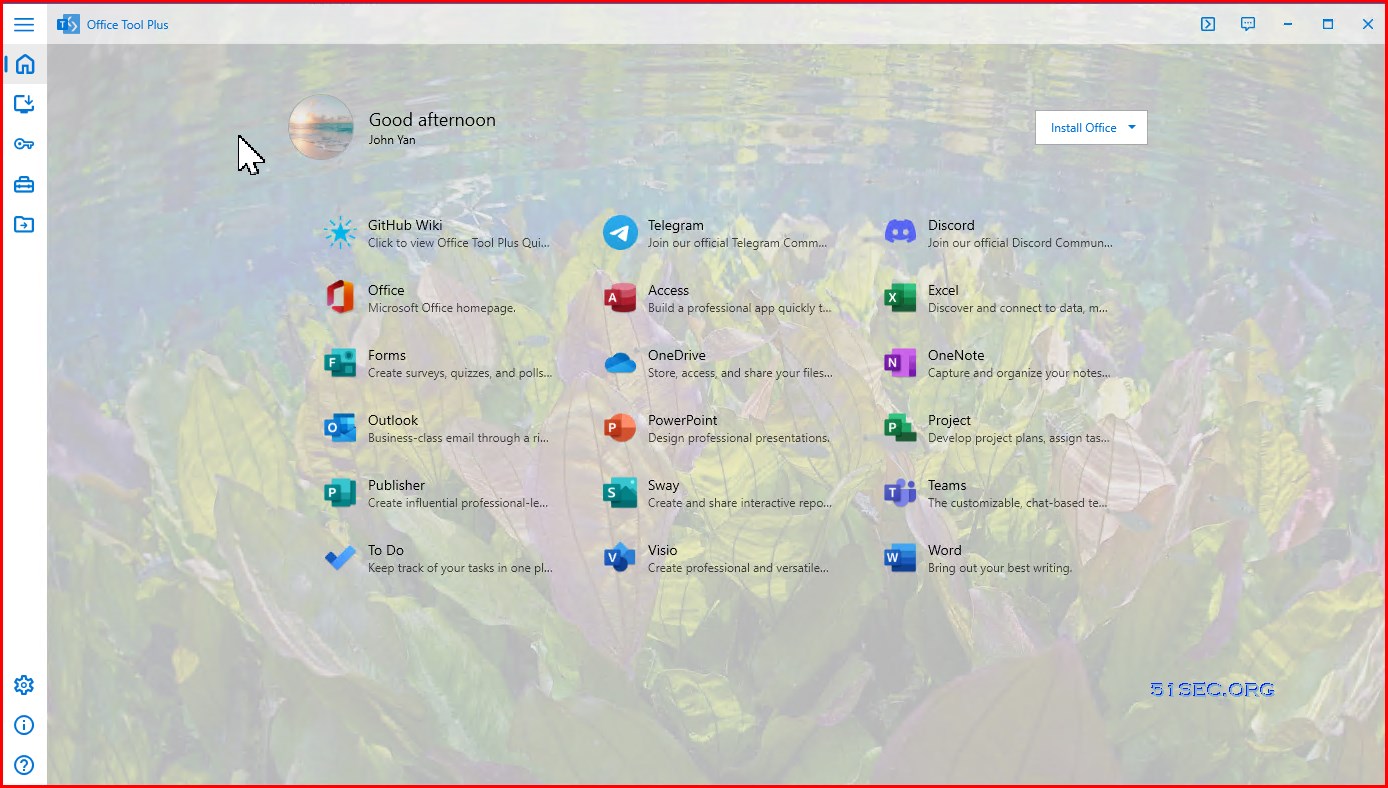Click John Yan's profile picture
The height and width of the screenshot is (788, 1388).
tap(321, 127)
